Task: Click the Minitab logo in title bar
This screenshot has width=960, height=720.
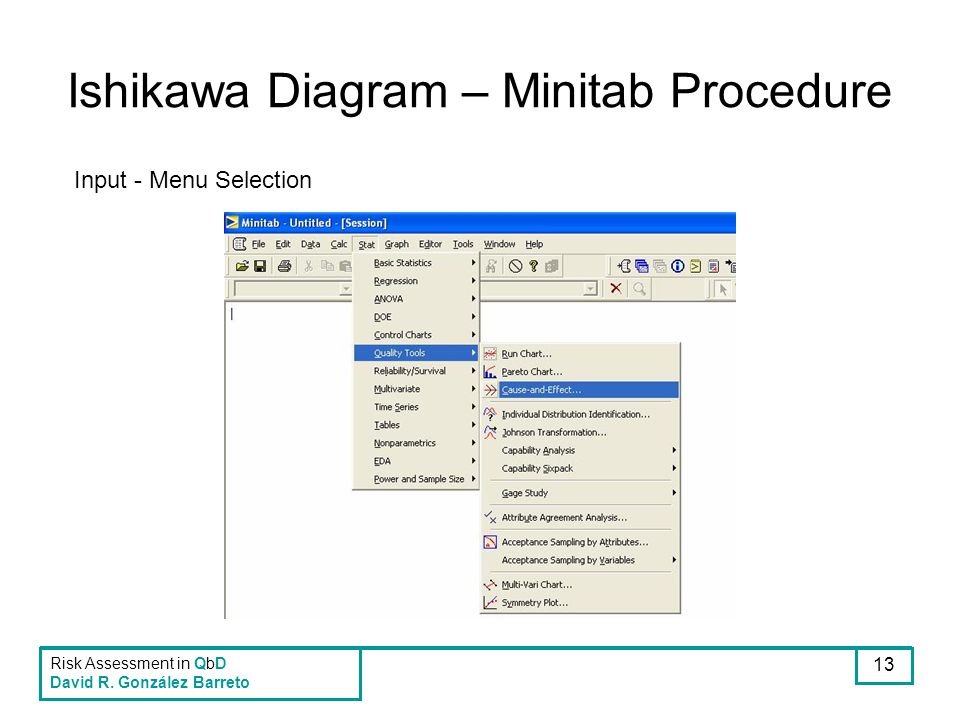Action: pyautogui.click(x=232, y=223)
